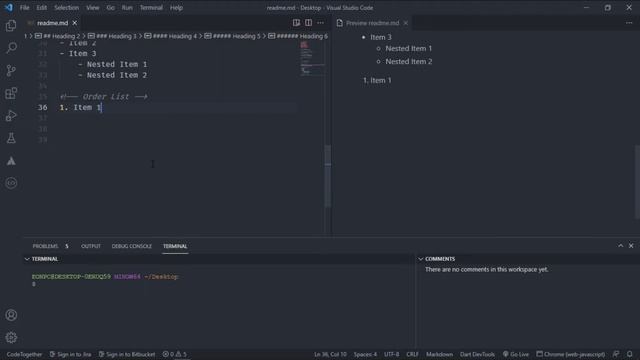
Task: Open editor More Actions ellipsis
Action: (x=320, y=23)
